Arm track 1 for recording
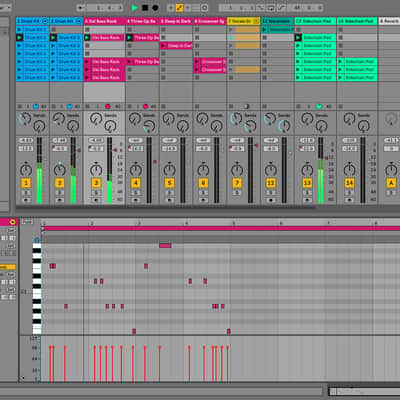 (x=26, y=200)
